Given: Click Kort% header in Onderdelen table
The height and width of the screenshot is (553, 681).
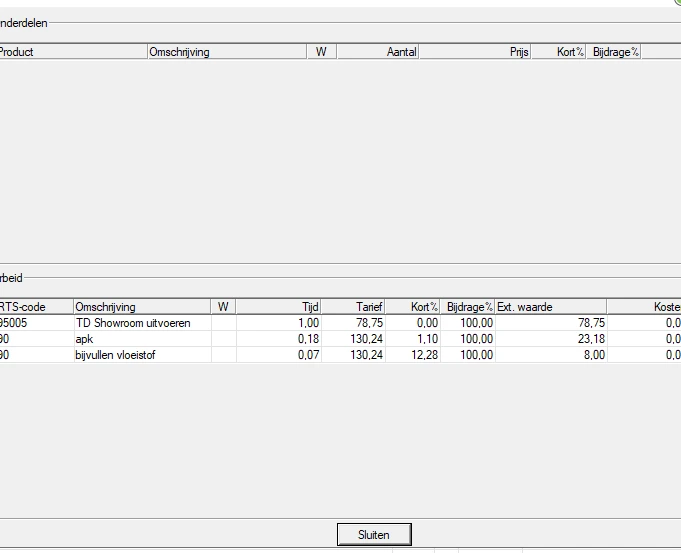Looking at the screenshot, I should 559,52.
